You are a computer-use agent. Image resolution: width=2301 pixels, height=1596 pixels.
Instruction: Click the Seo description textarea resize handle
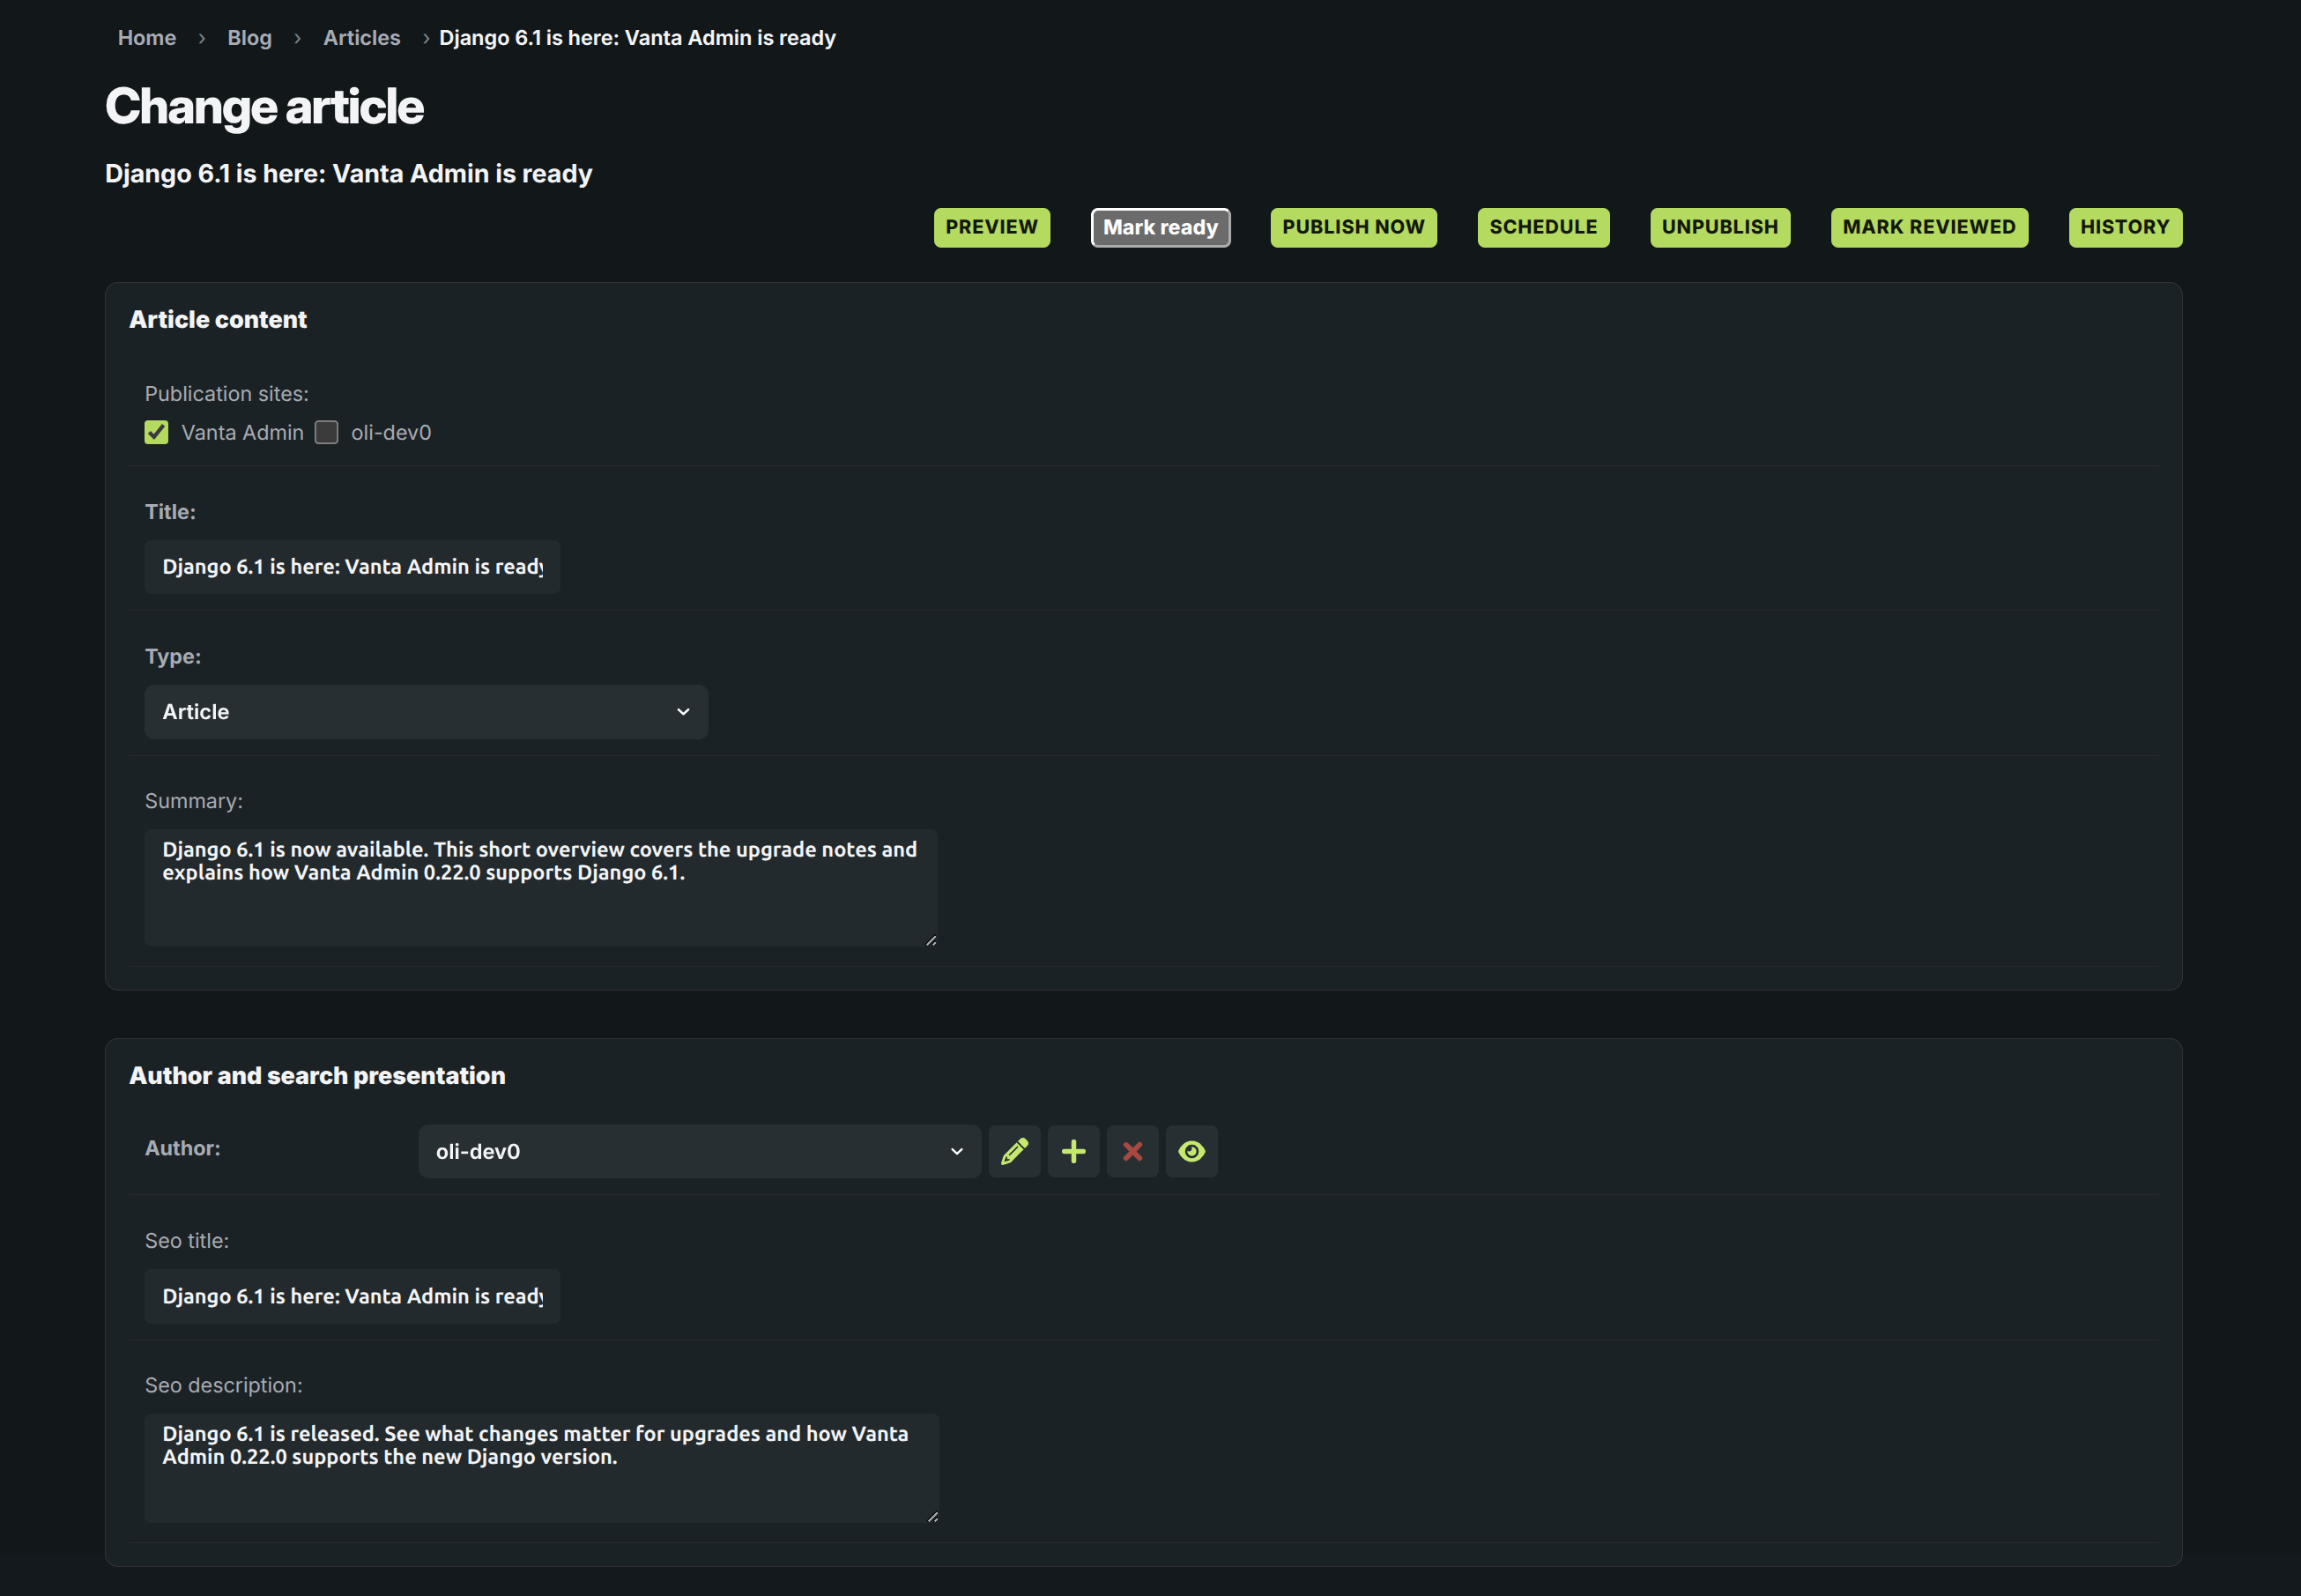pos(932,1516)
